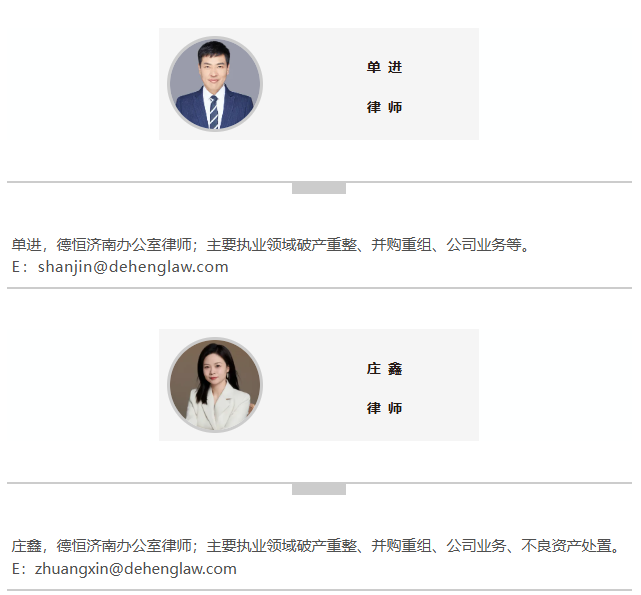Open the zhuangxin@dehenglaw.com email link

136,569
